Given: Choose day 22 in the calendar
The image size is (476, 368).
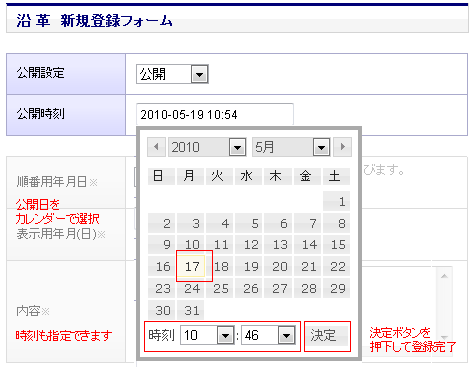Looking at the screenshot, I should coord(336,266).
